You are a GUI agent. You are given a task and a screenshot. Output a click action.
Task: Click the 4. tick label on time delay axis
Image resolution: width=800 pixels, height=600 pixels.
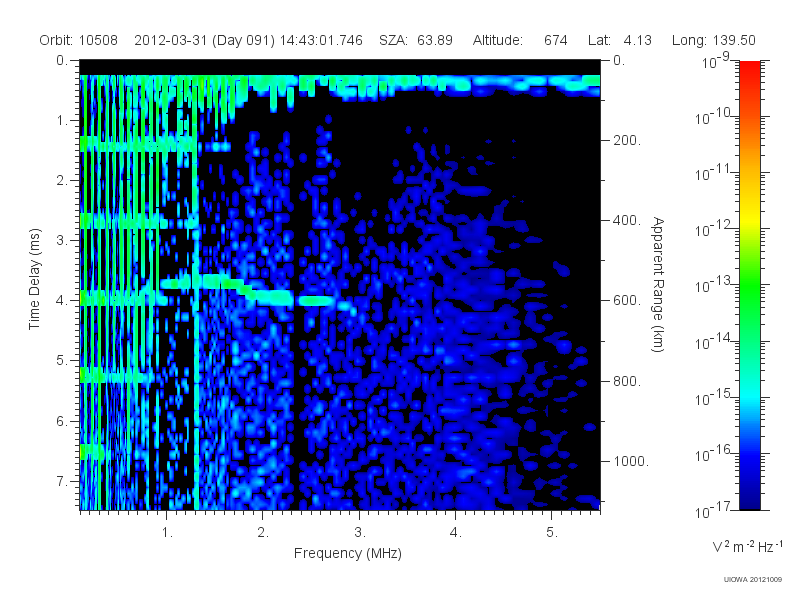[x=62, y=301]
